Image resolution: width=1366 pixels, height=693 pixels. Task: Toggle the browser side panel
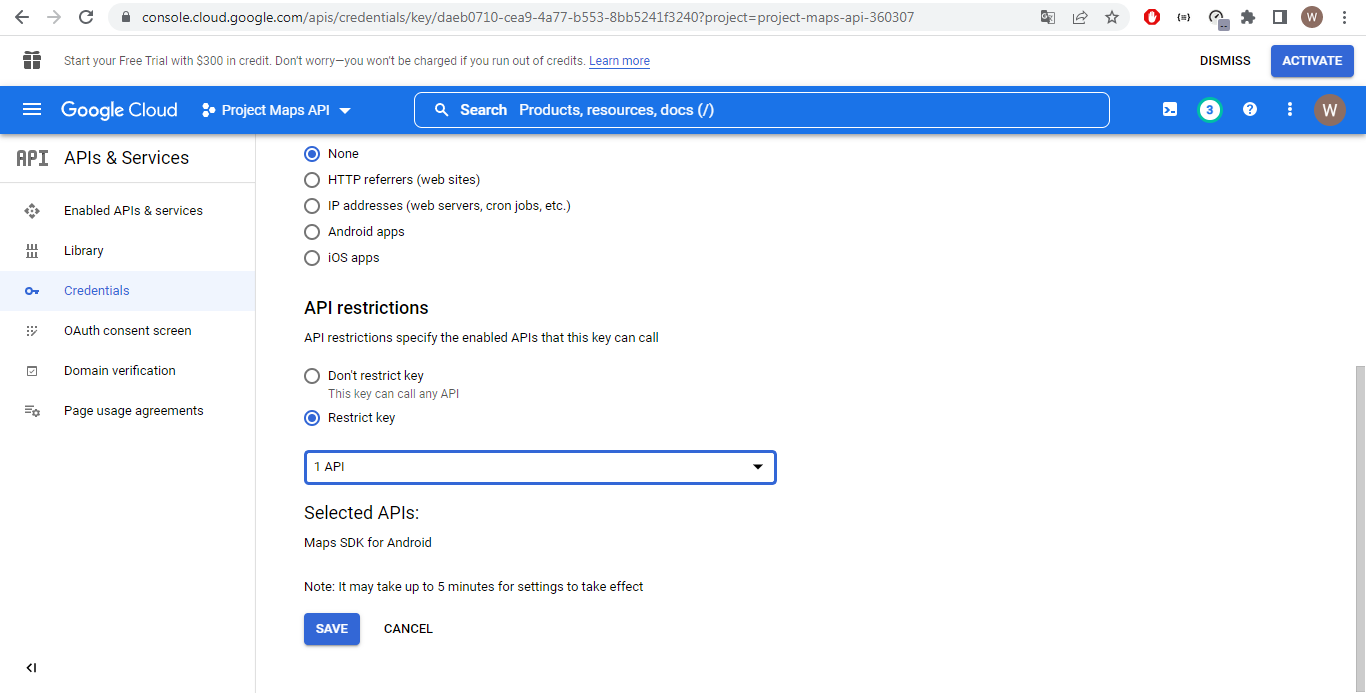(x=1280, y=17)
